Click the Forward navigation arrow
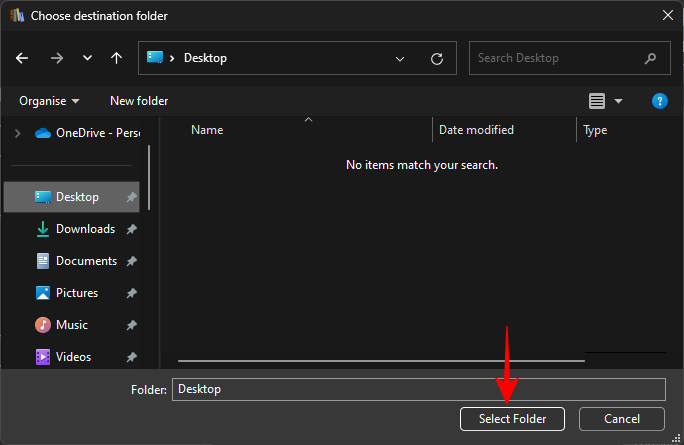Image resolution: width=684 pixels, height=445 pixels. coord(56,58)
